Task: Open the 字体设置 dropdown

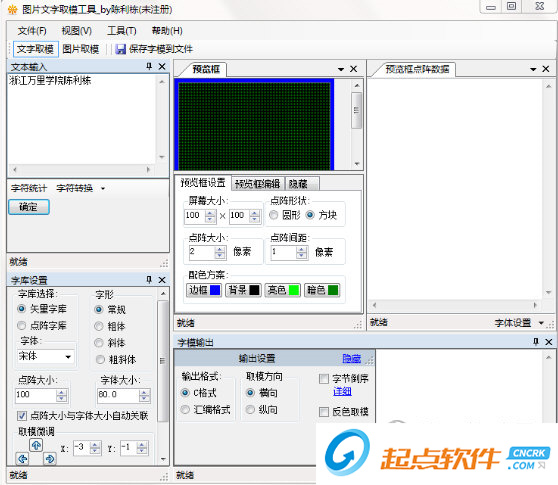Action: (541, 323)
